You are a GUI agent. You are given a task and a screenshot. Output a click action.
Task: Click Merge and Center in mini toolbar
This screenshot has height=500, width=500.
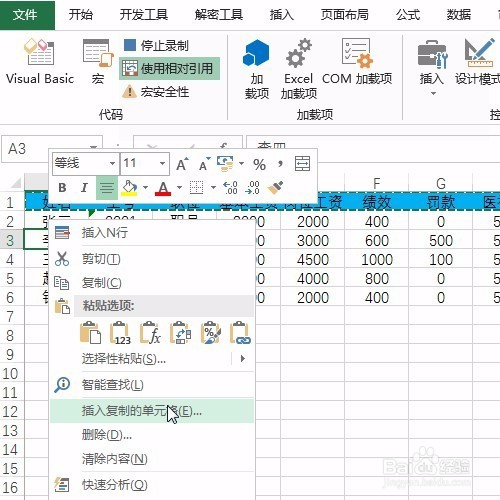click(302, 164)
